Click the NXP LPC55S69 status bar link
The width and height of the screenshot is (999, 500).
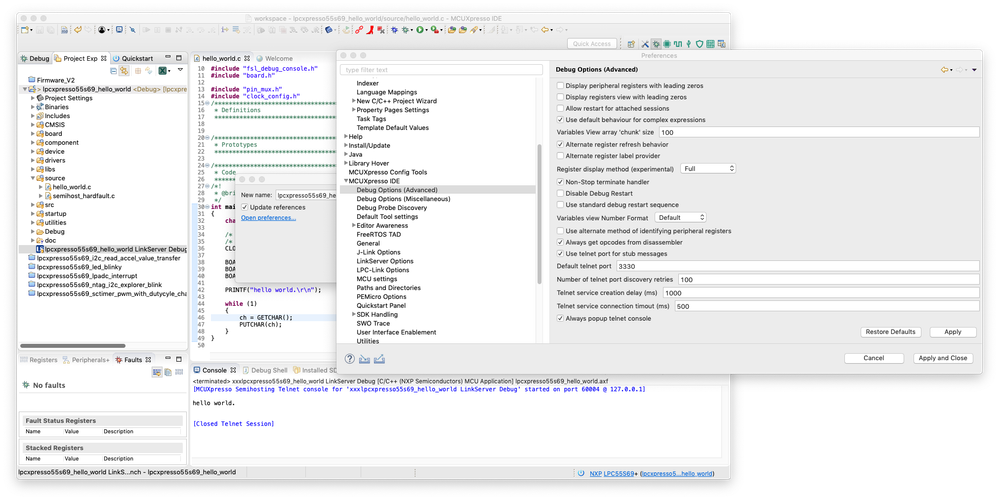tap(611, 473)
